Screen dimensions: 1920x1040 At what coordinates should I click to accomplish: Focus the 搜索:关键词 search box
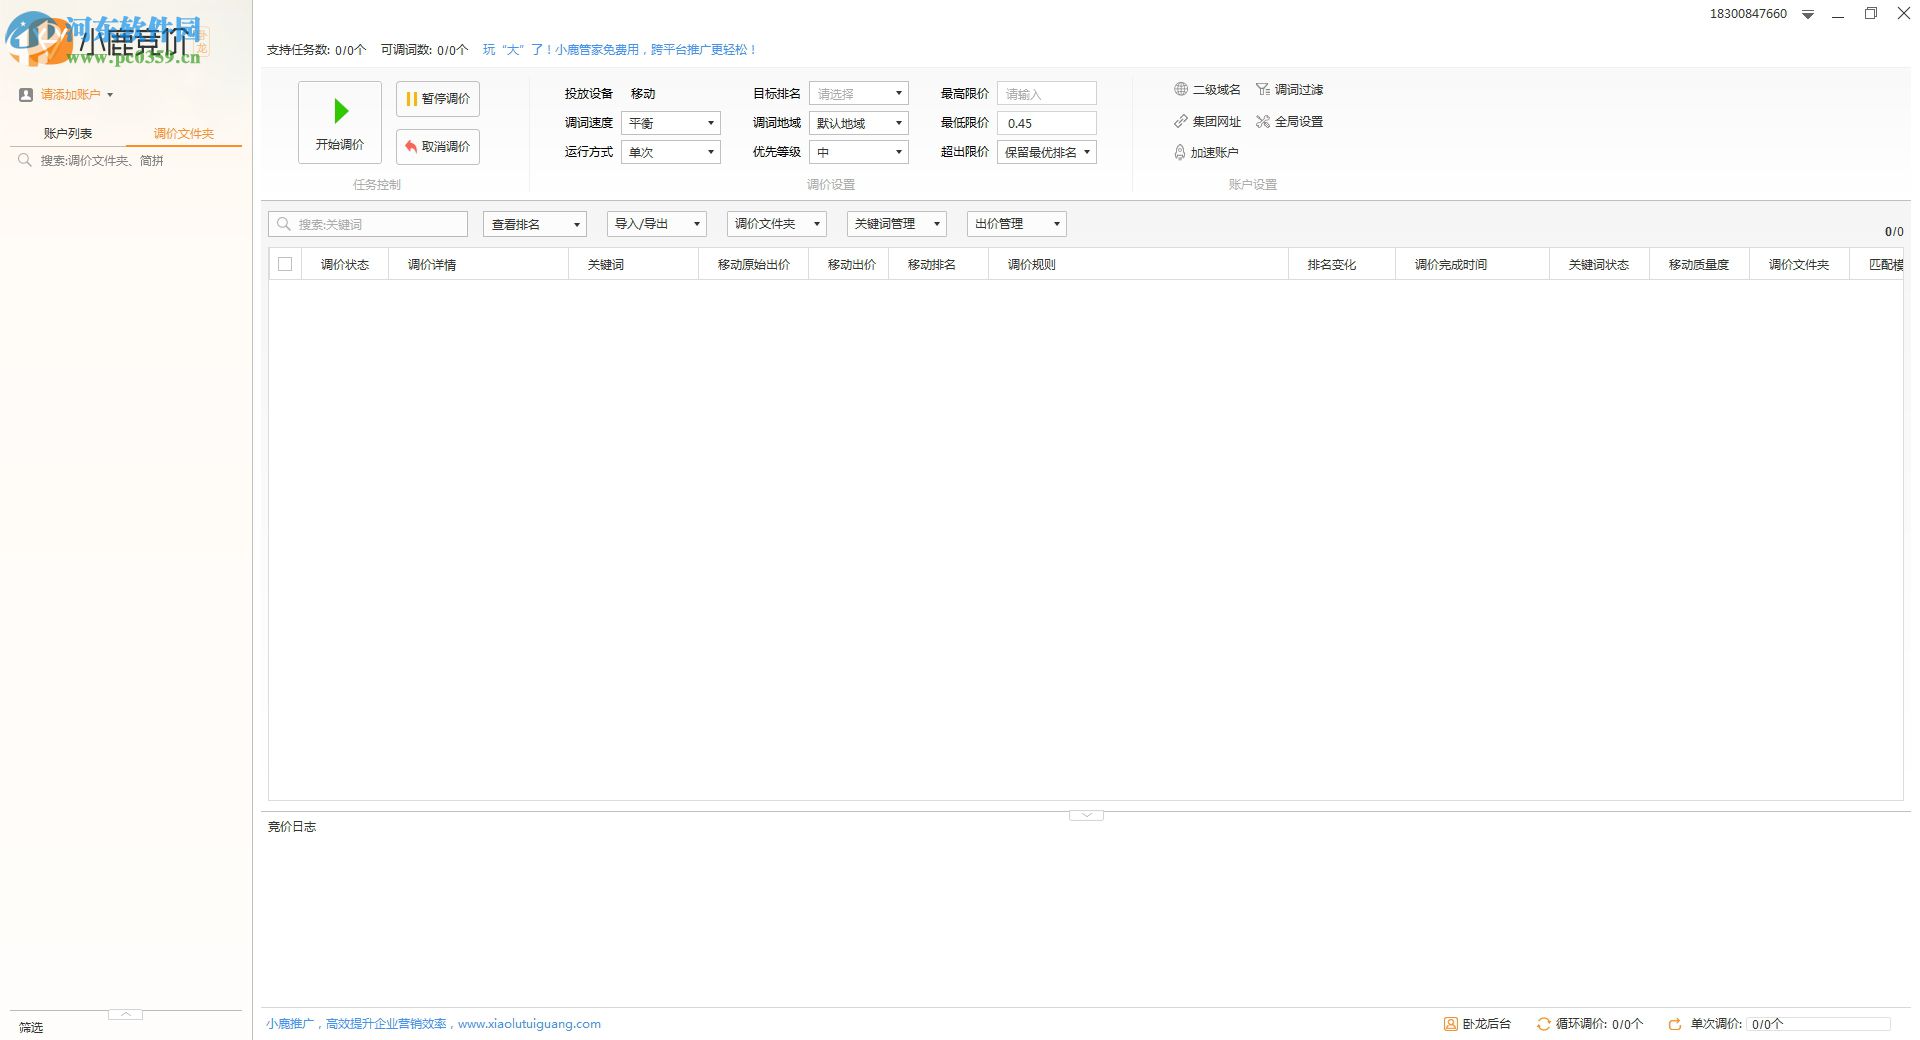point(368,224)
